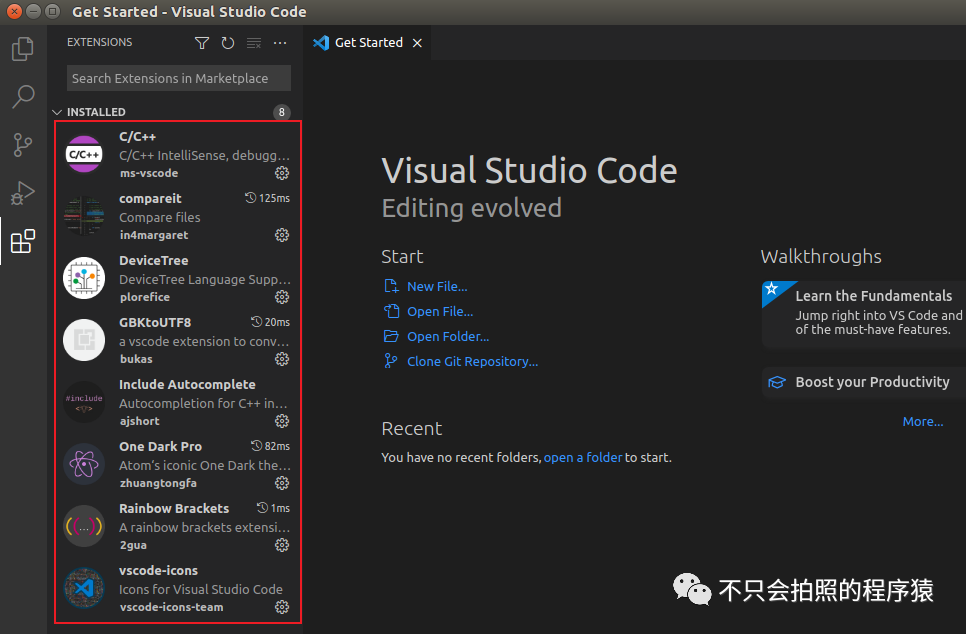Select the DeviceTree extension name
Image resolution: width=966 pixels, height=634 pixels.
click(153, 261)
